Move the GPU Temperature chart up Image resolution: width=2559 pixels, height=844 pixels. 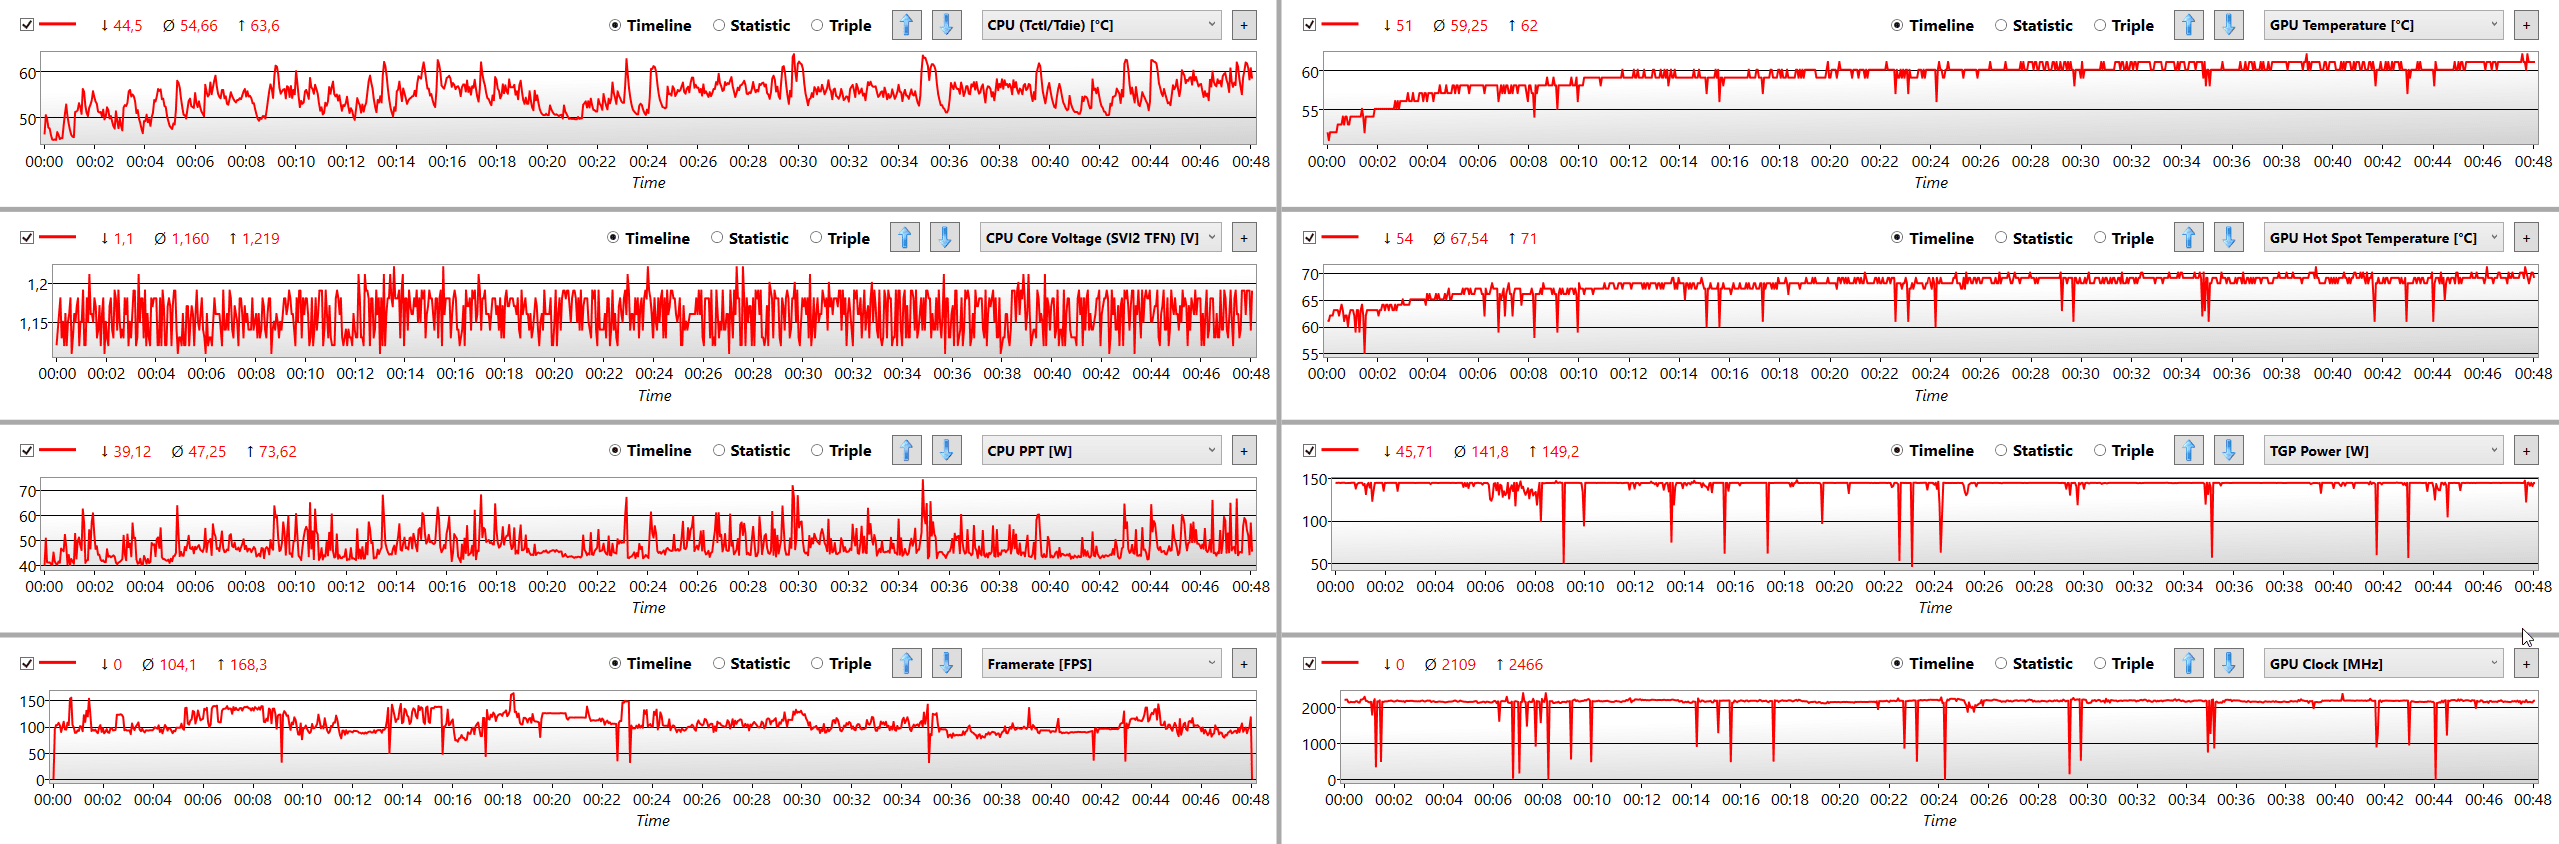coord(2188,25)
